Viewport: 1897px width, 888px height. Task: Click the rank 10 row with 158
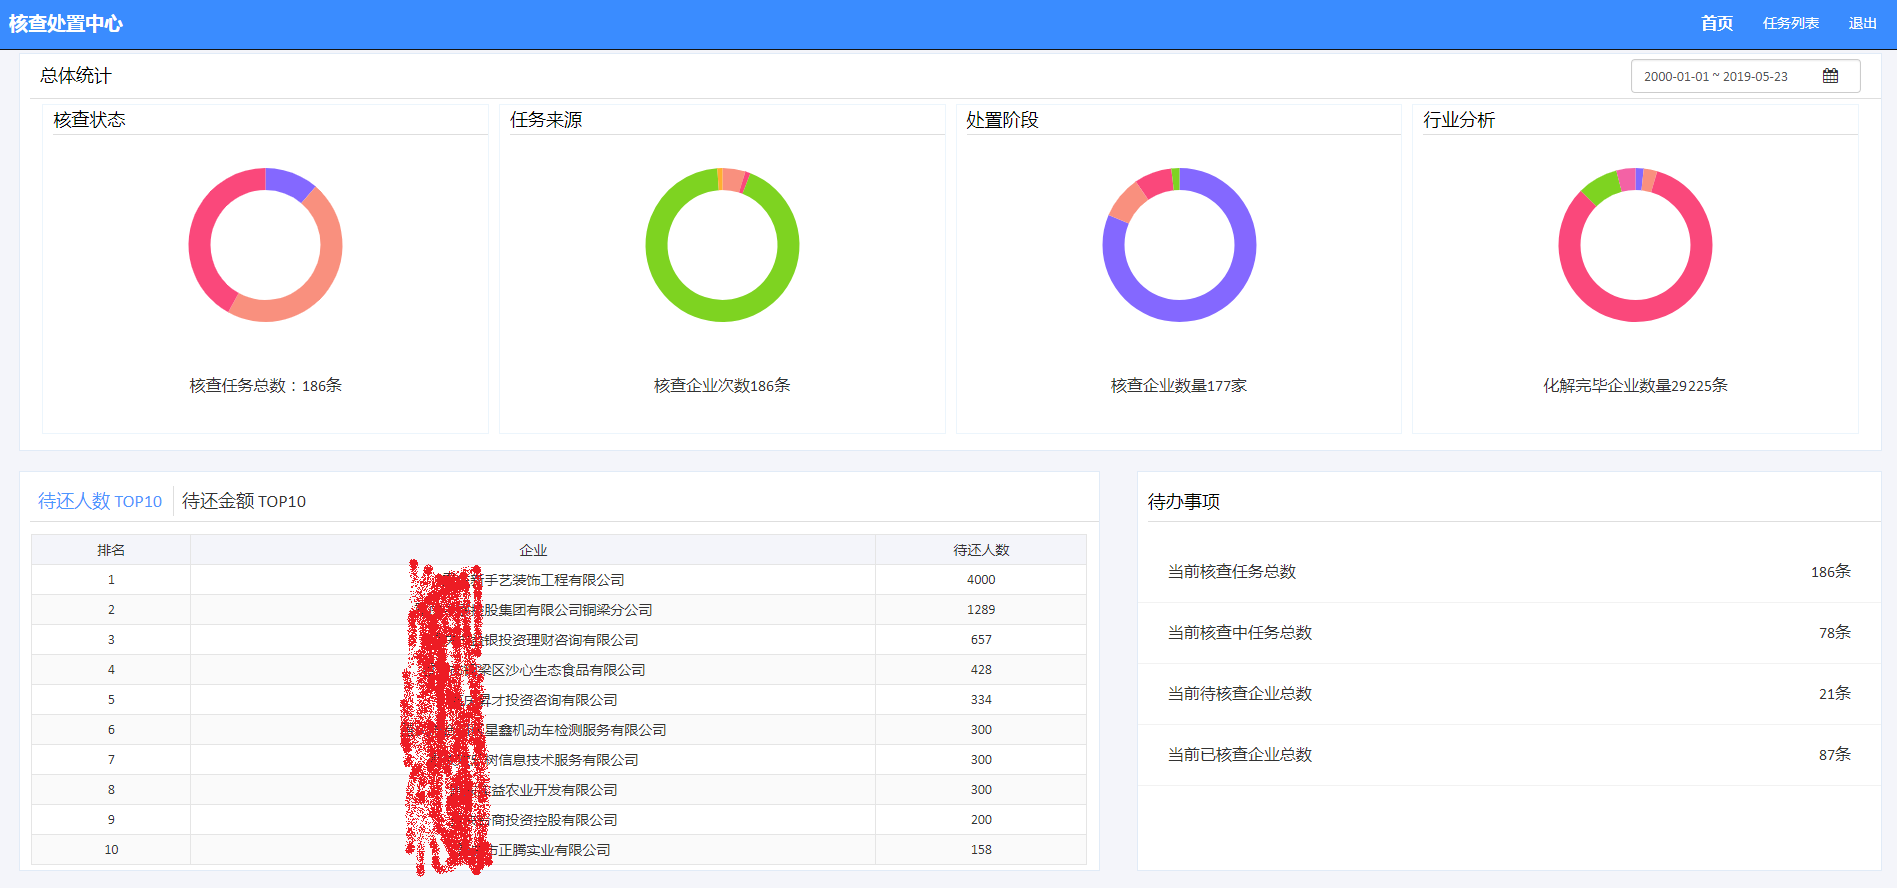pyautogui.click(x=558, y=850)
